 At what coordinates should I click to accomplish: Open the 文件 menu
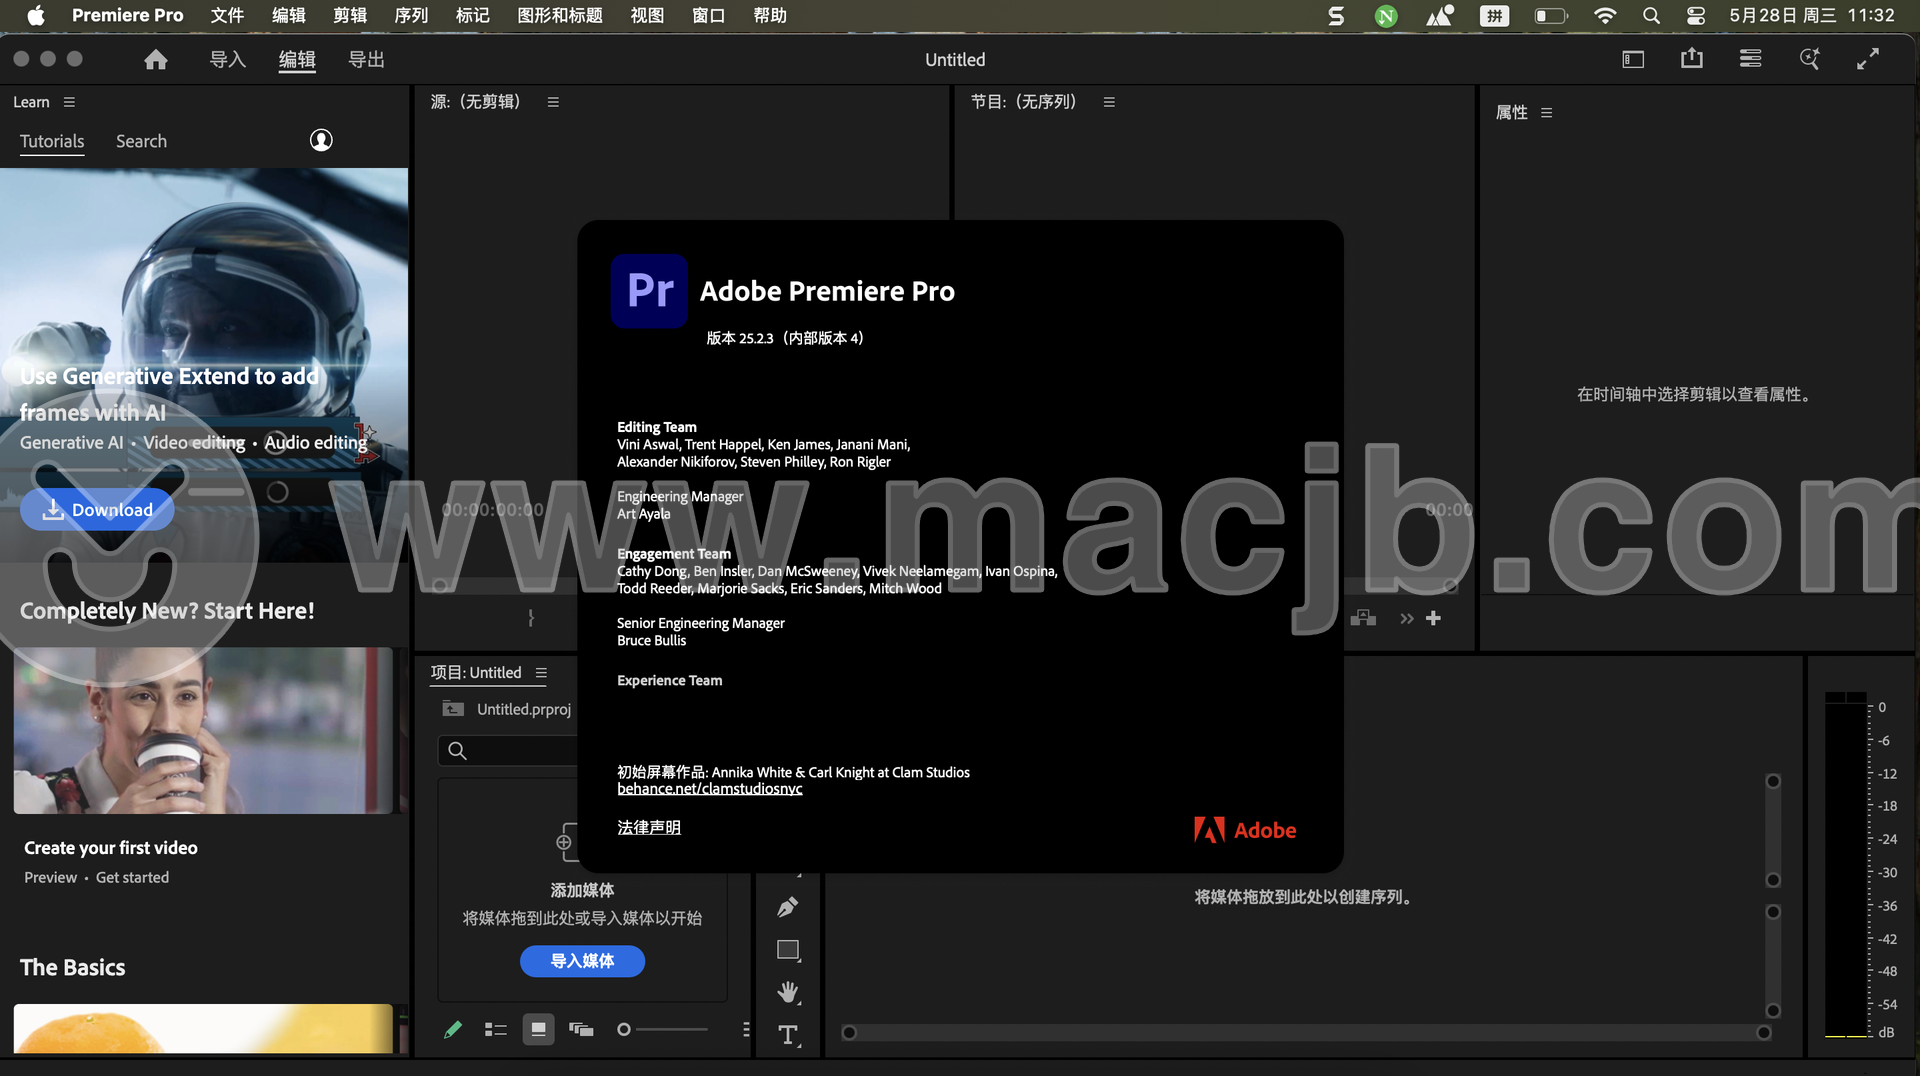click(x=227, y=15)
